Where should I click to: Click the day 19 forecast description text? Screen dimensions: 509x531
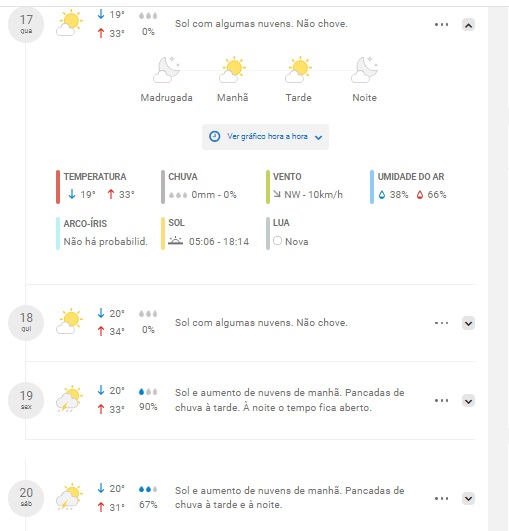pos(290,400)
